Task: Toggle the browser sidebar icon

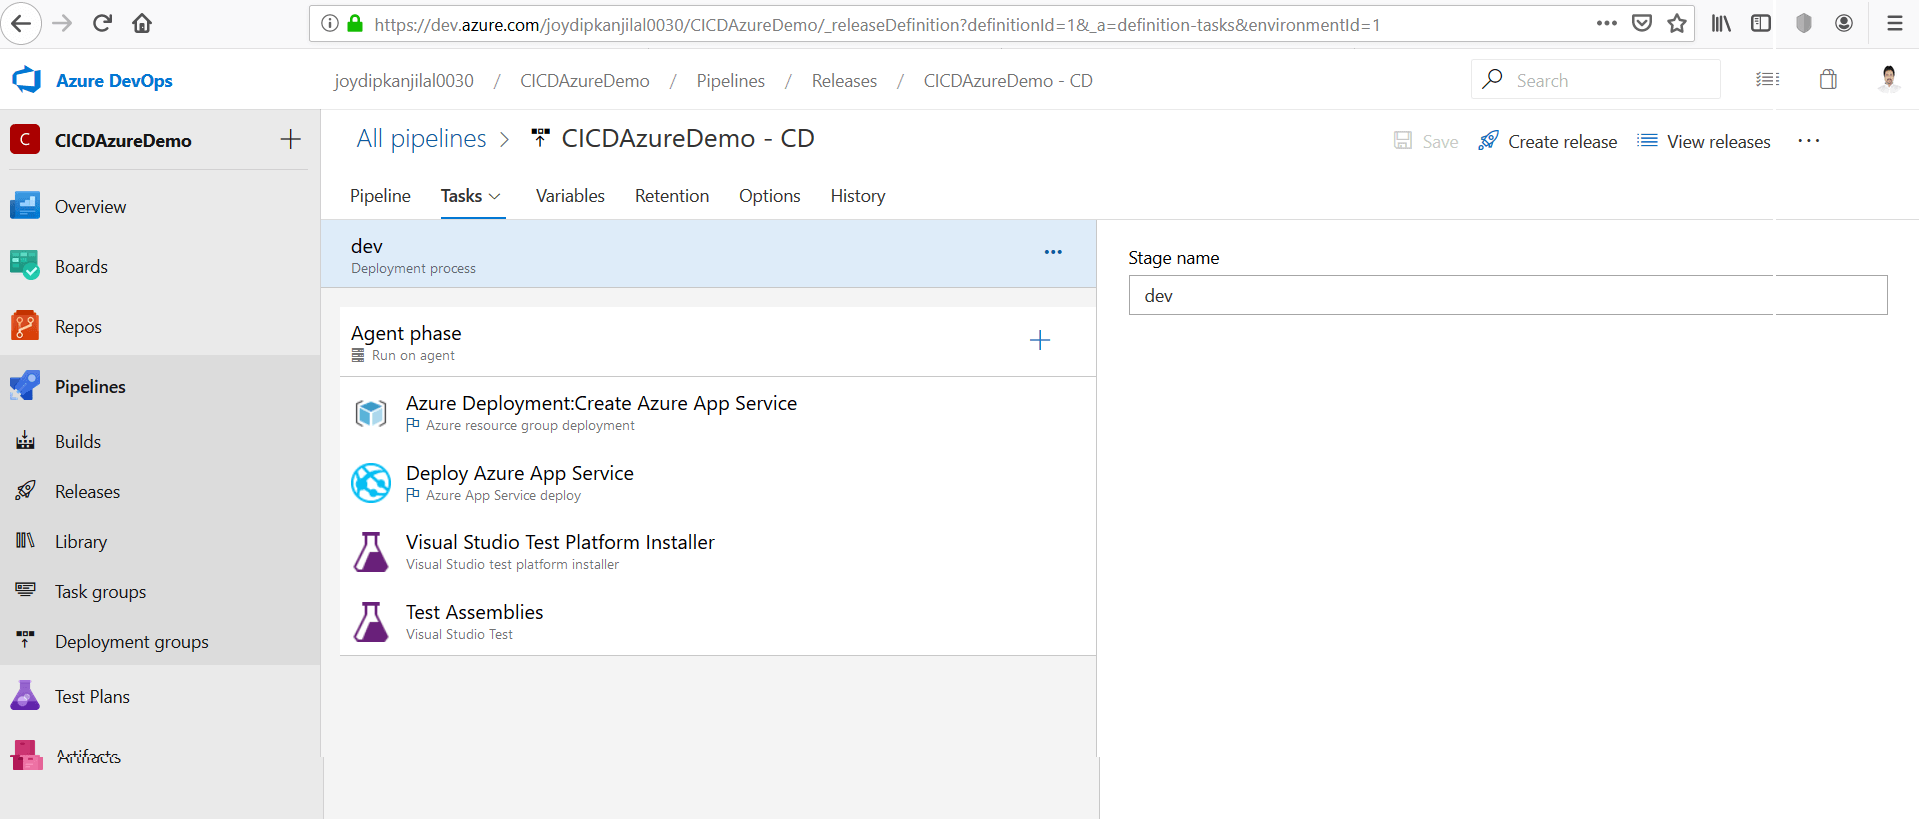Action: 1761,23
